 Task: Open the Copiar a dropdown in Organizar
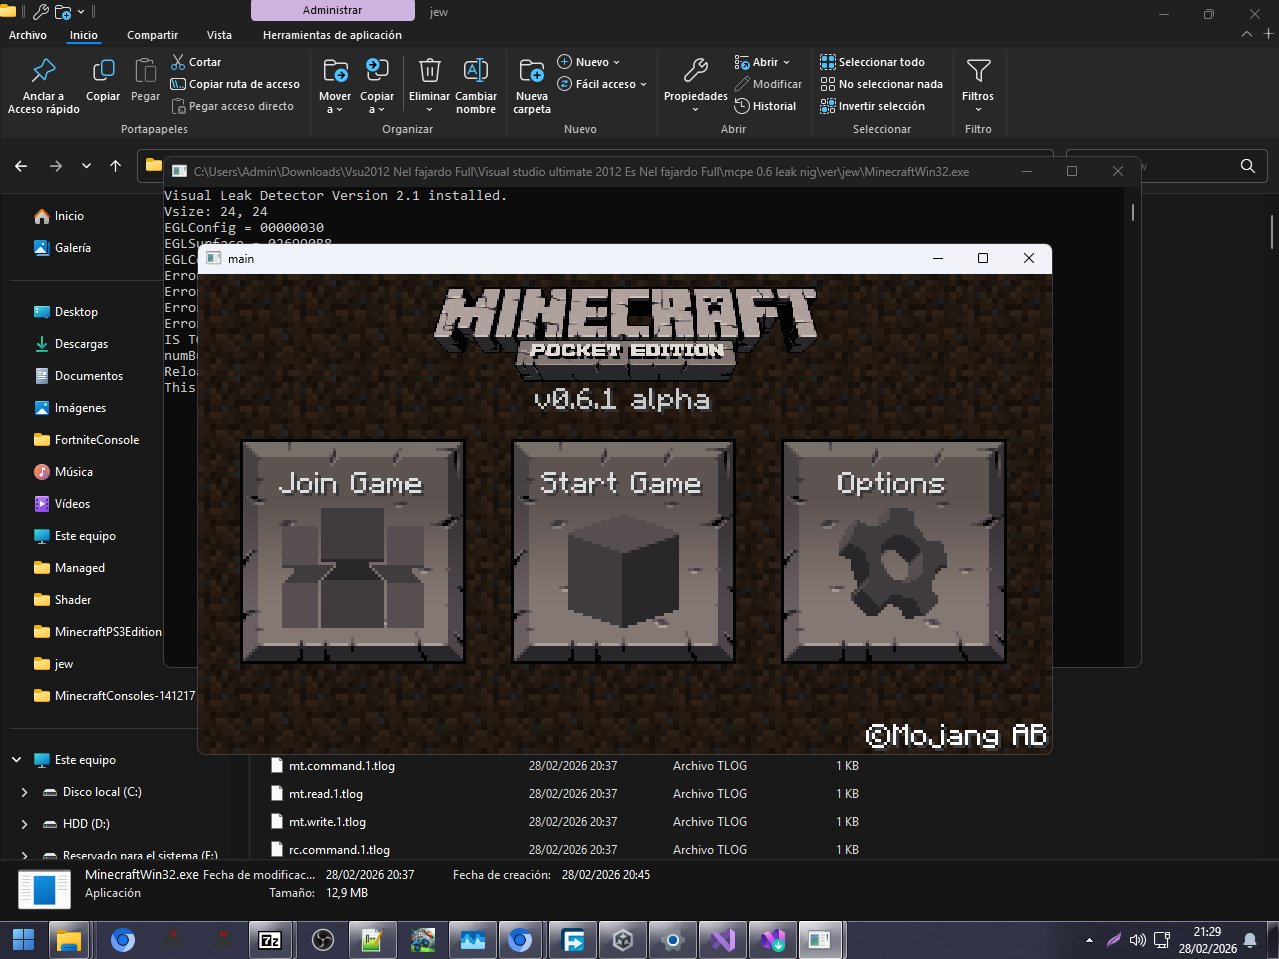(377, 85)
